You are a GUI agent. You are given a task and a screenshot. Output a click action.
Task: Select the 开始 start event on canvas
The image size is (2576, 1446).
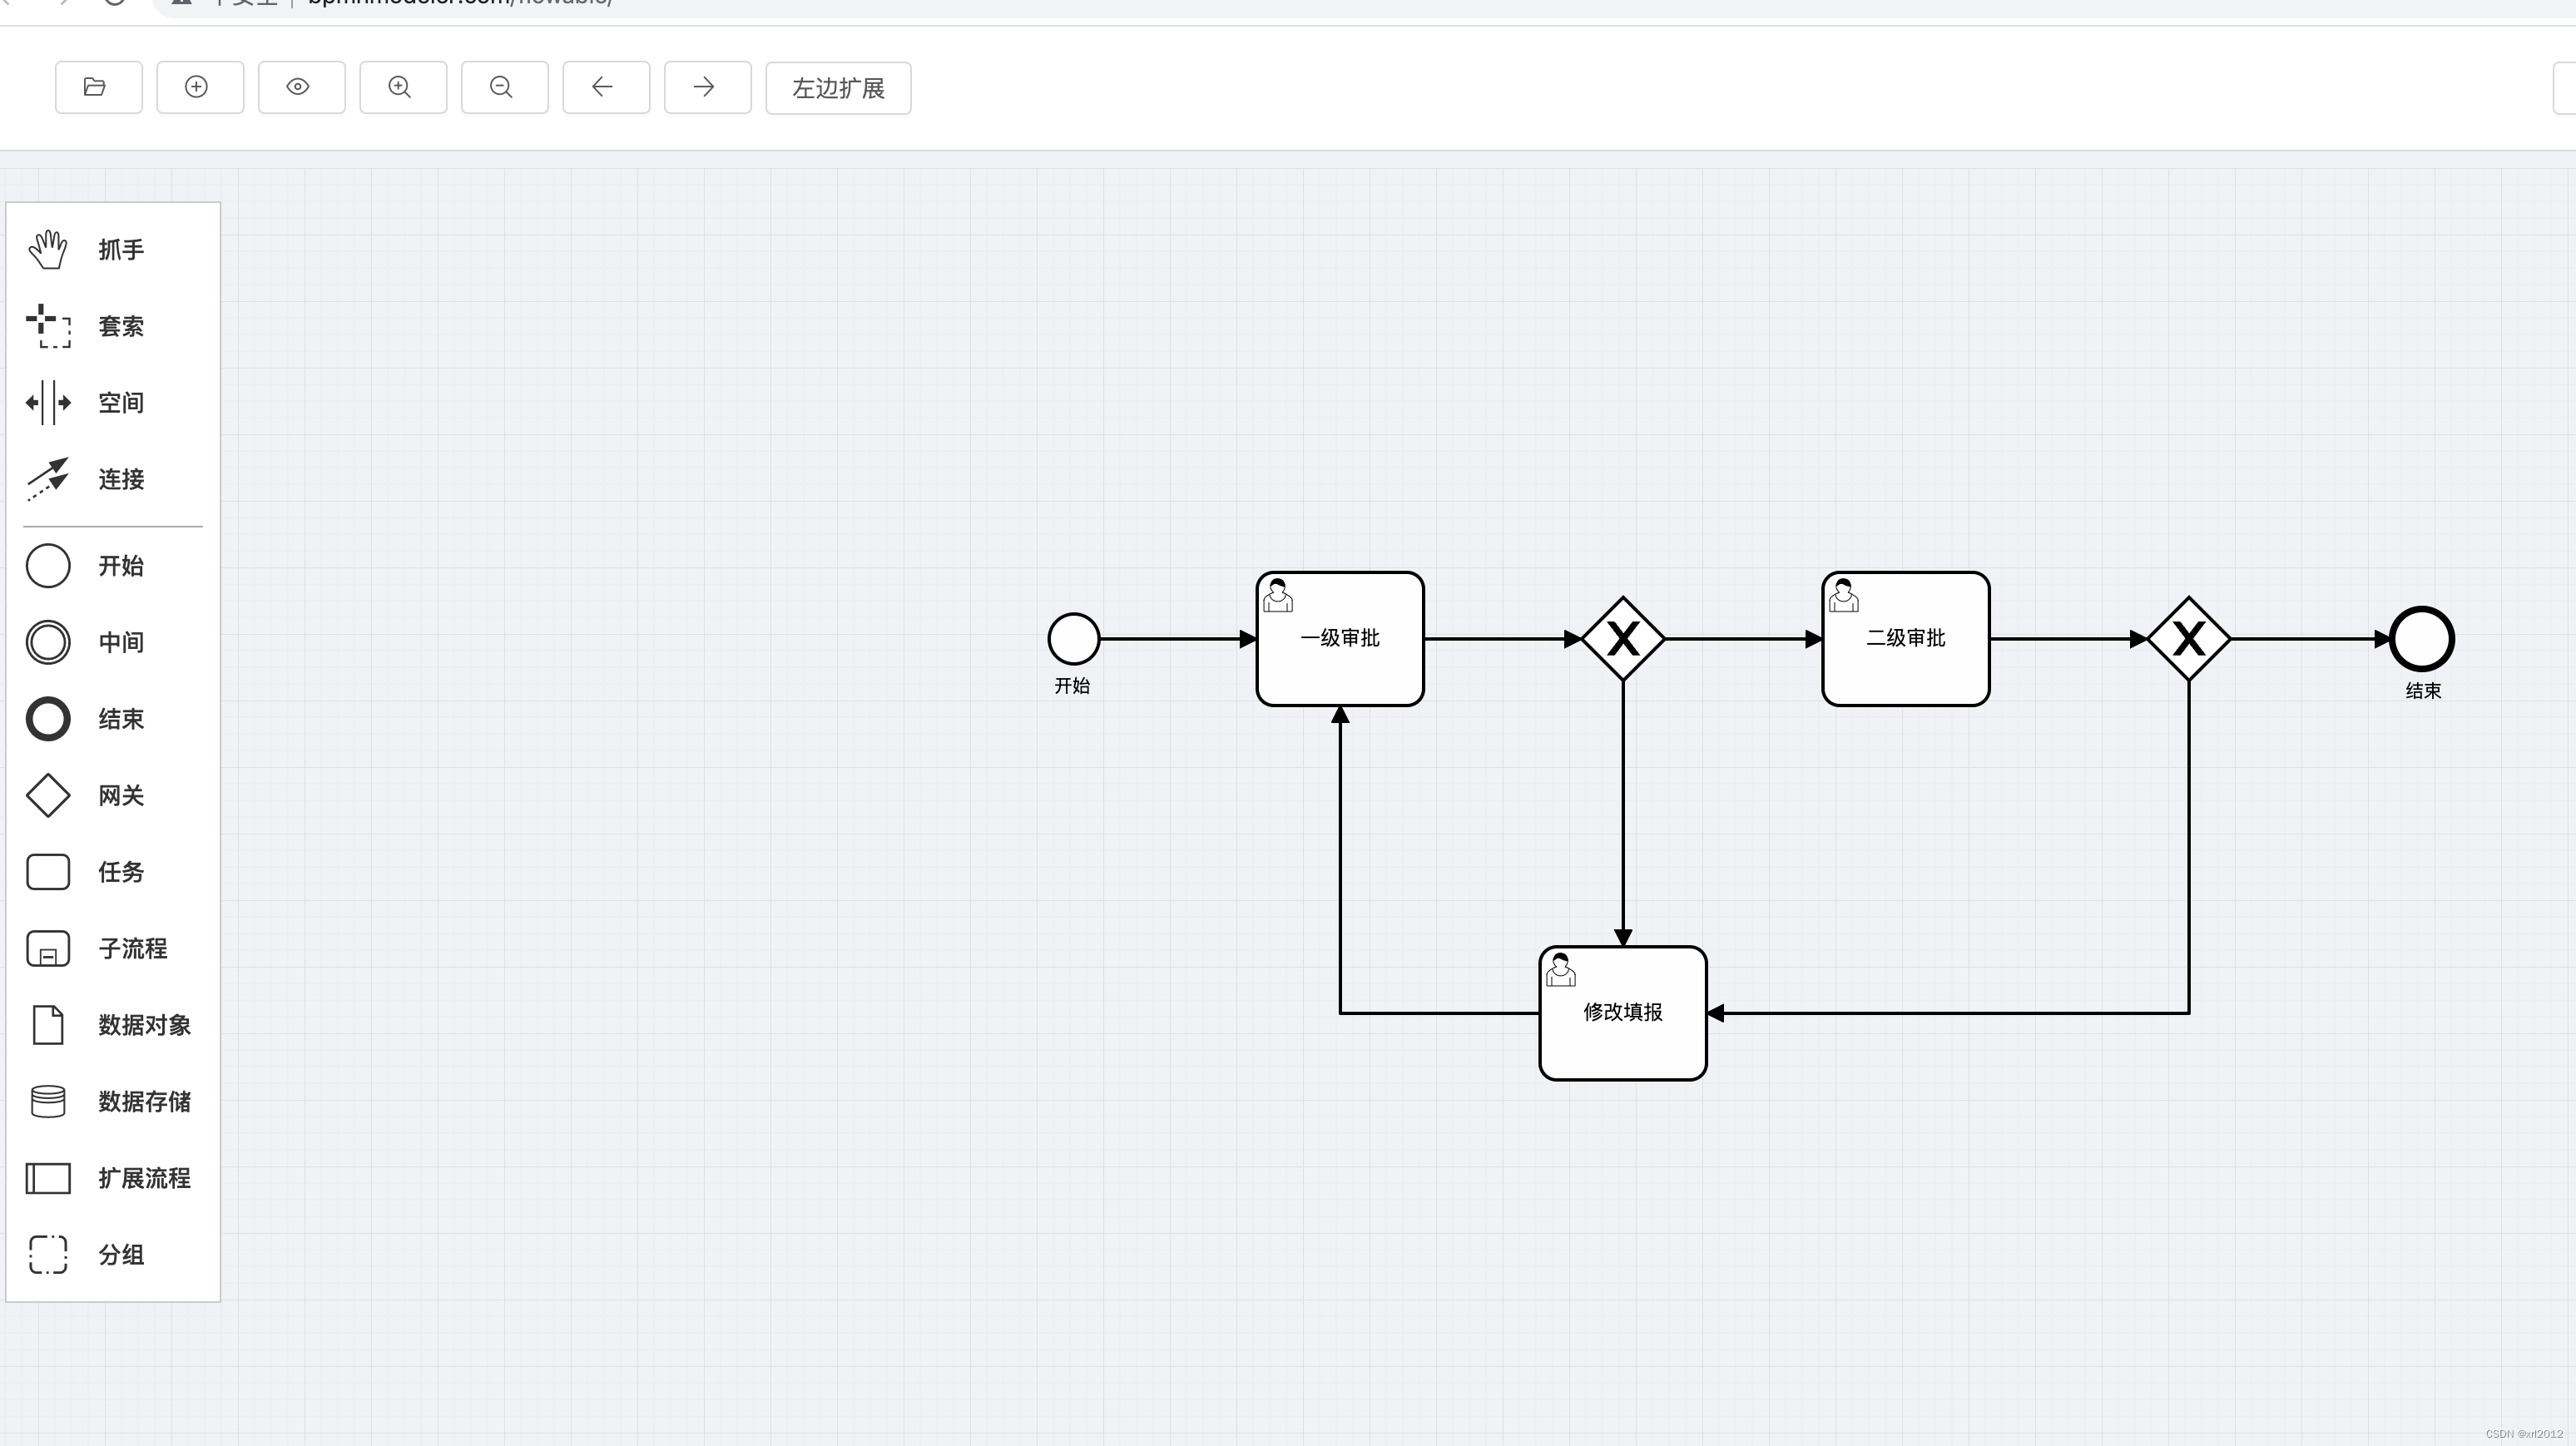[1074, 639]
